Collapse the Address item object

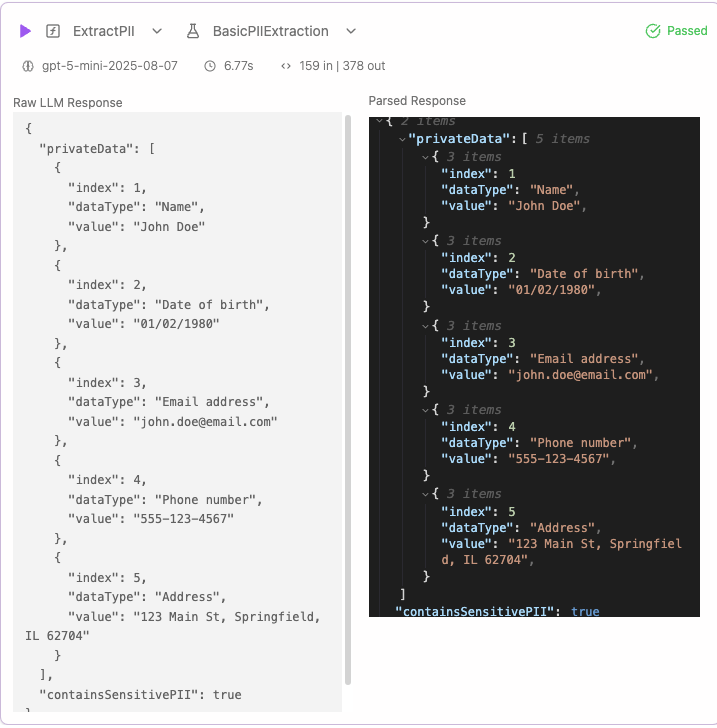pos(426,494)
